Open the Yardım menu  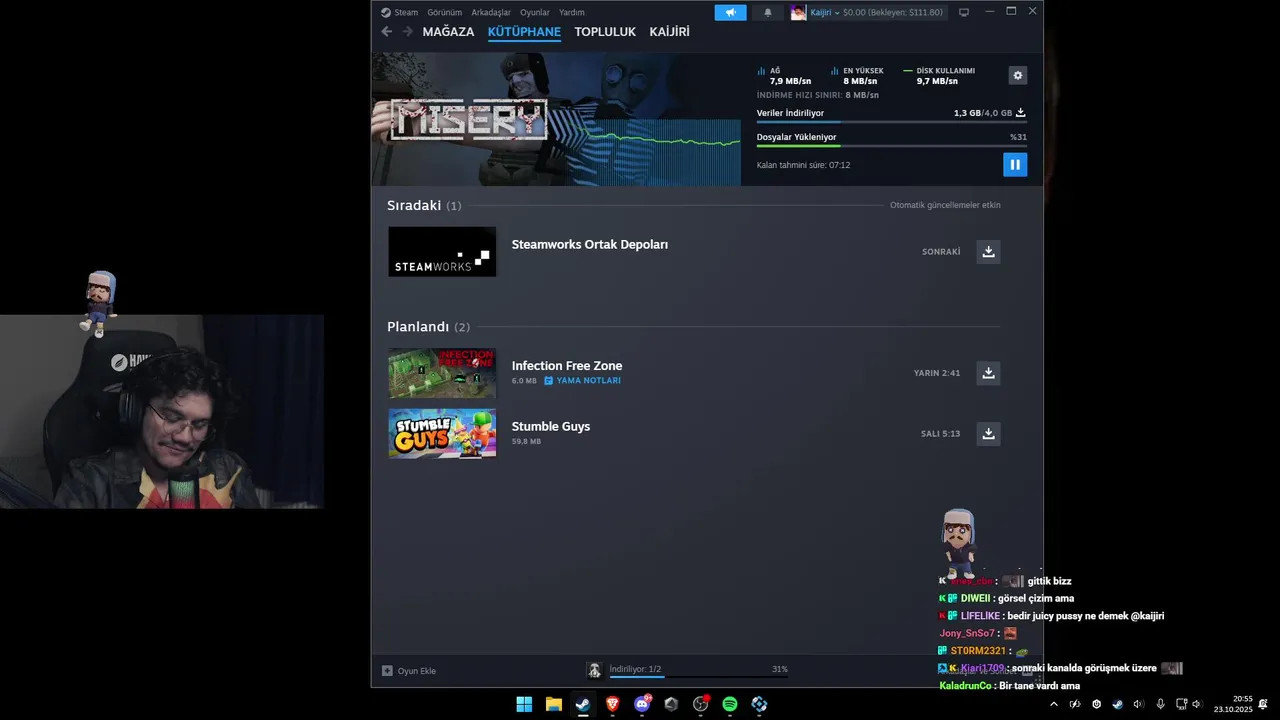click(572, 12)
